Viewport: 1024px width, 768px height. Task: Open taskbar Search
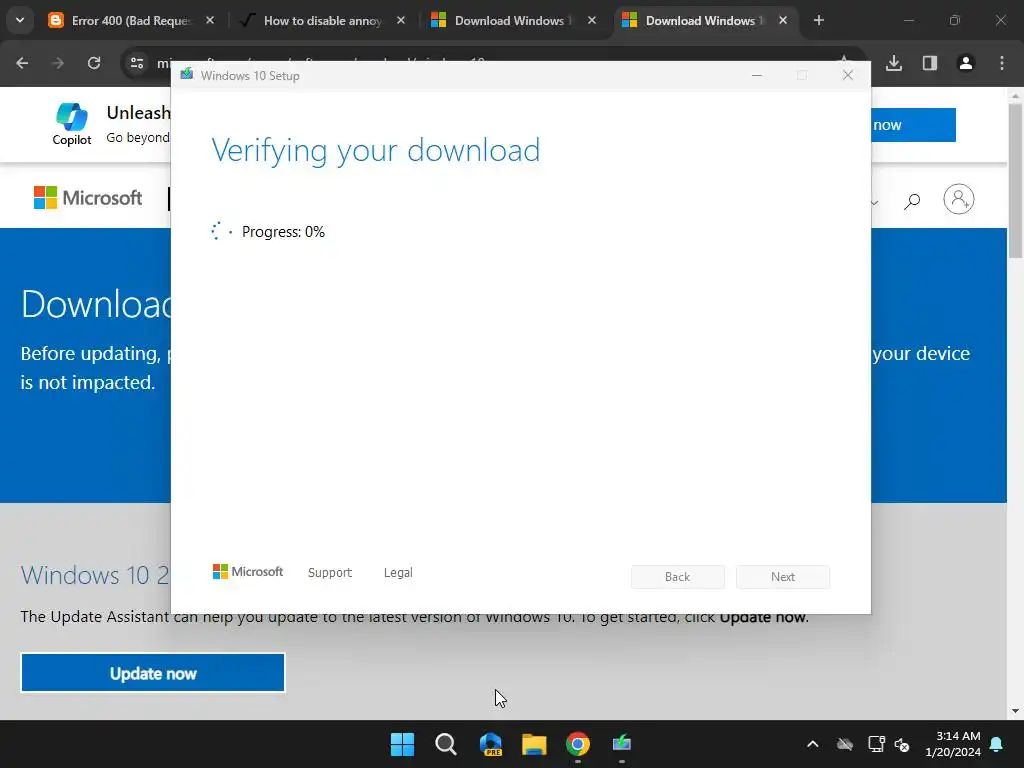pyautogui.click(x=446, y=744)
